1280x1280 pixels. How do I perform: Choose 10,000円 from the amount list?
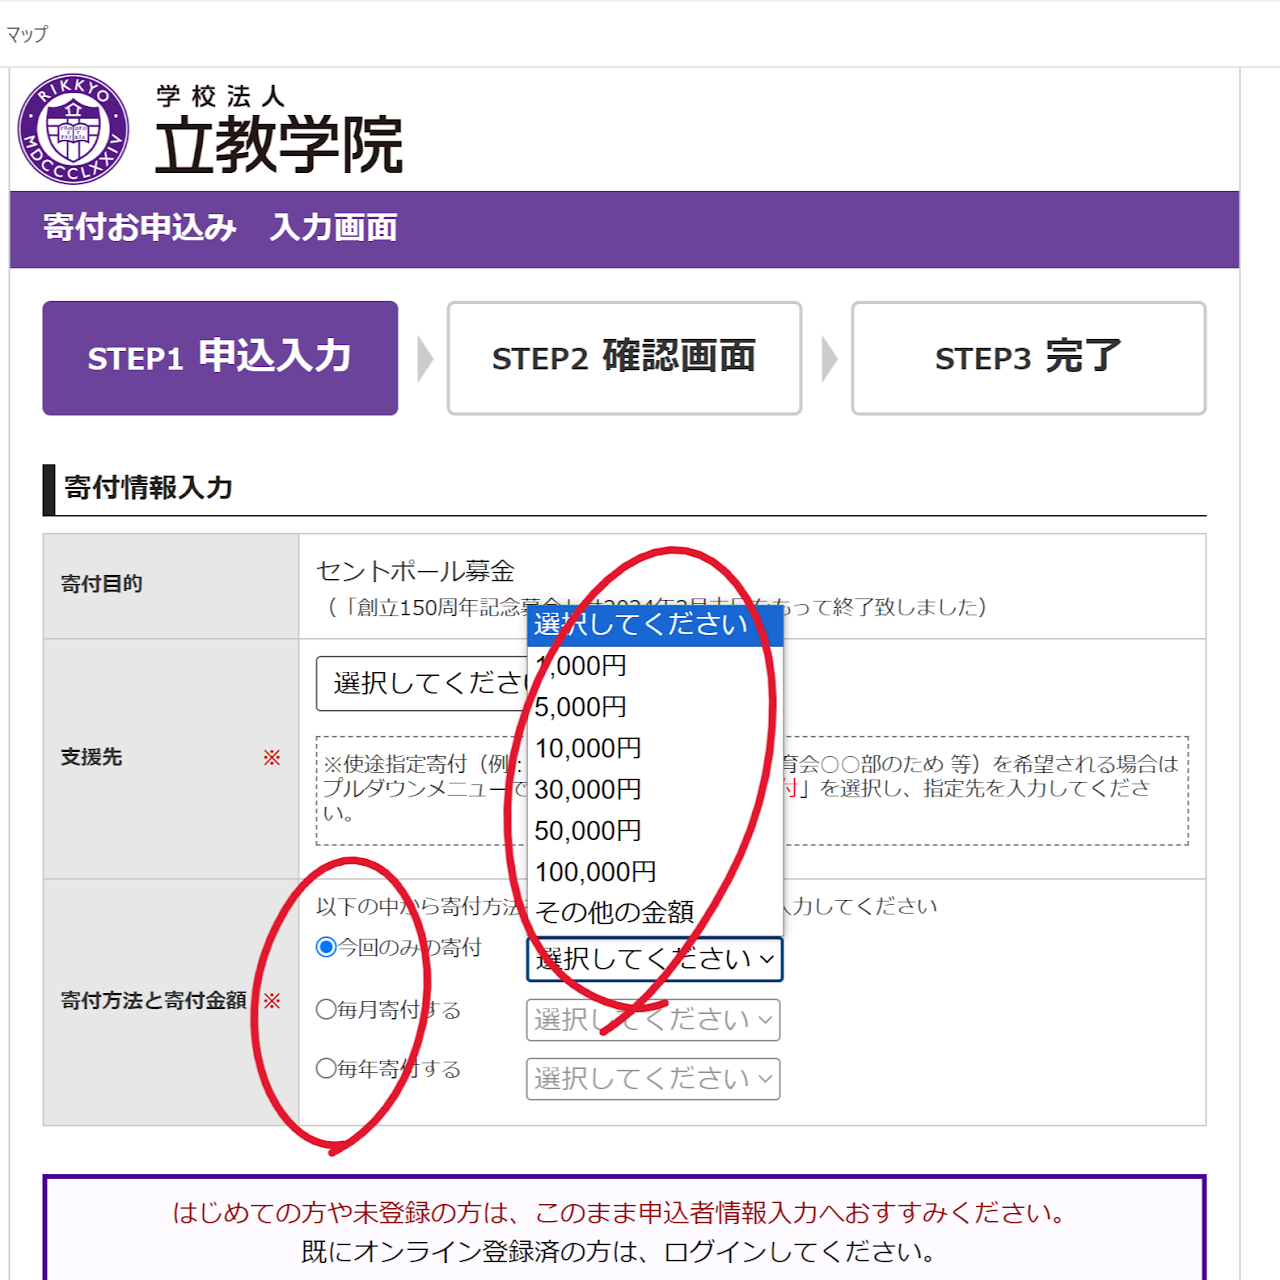(x=655, y=748)
